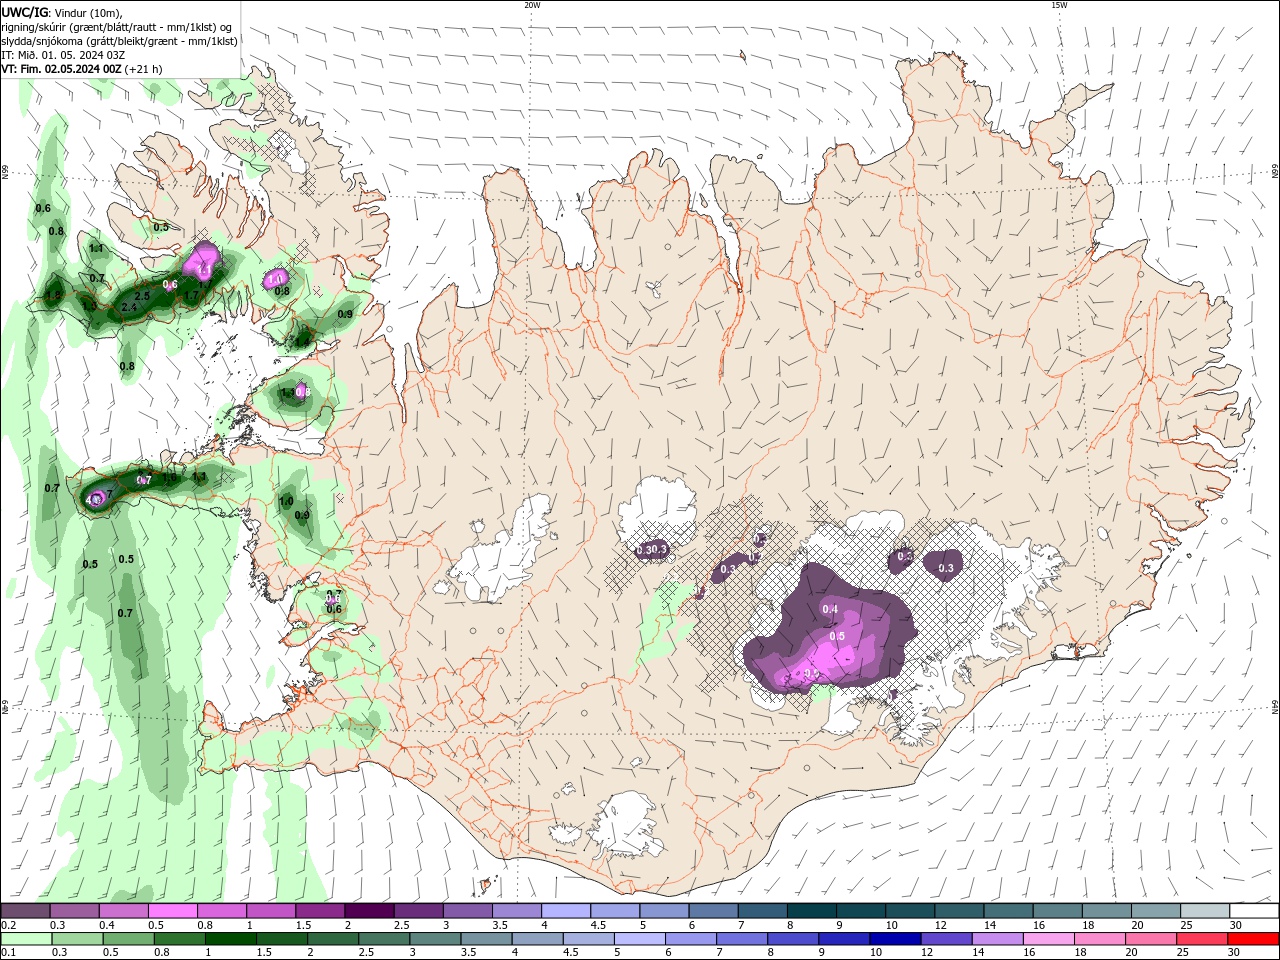Click the '20W' longitude label
Image resolution: width=1280 pixels, height=960 pixels.
pyautogui.click(x=532, y=5)
